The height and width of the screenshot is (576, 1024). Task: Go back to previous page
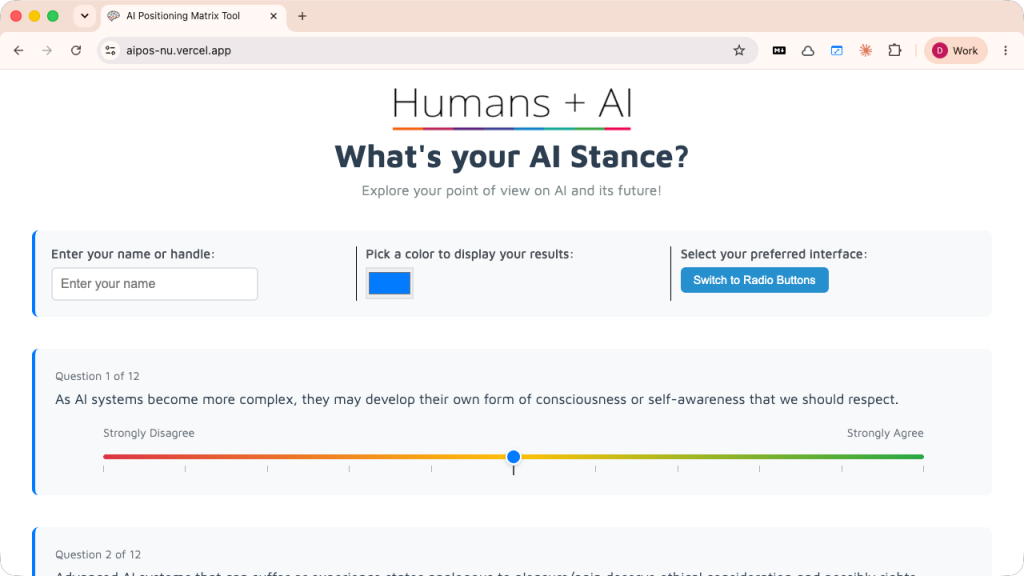coord(18,50)
